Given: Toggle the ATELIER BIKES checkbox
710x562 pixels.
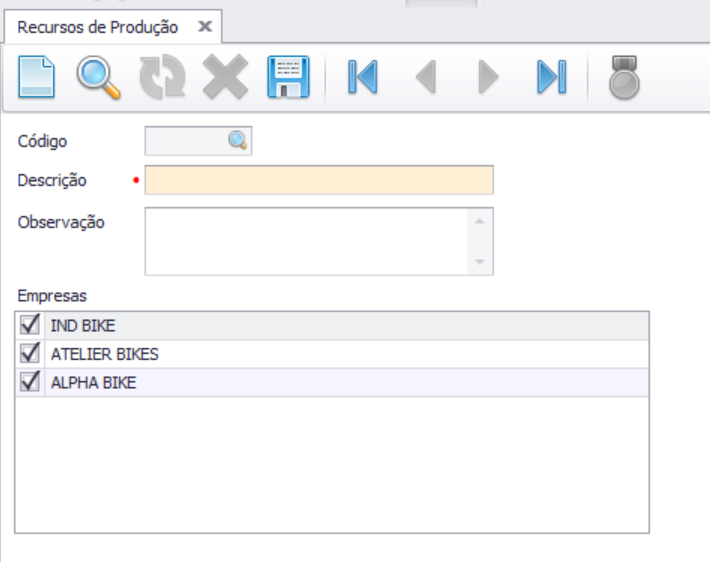Looking at the screenshot, I should click(x=30, y=353).
